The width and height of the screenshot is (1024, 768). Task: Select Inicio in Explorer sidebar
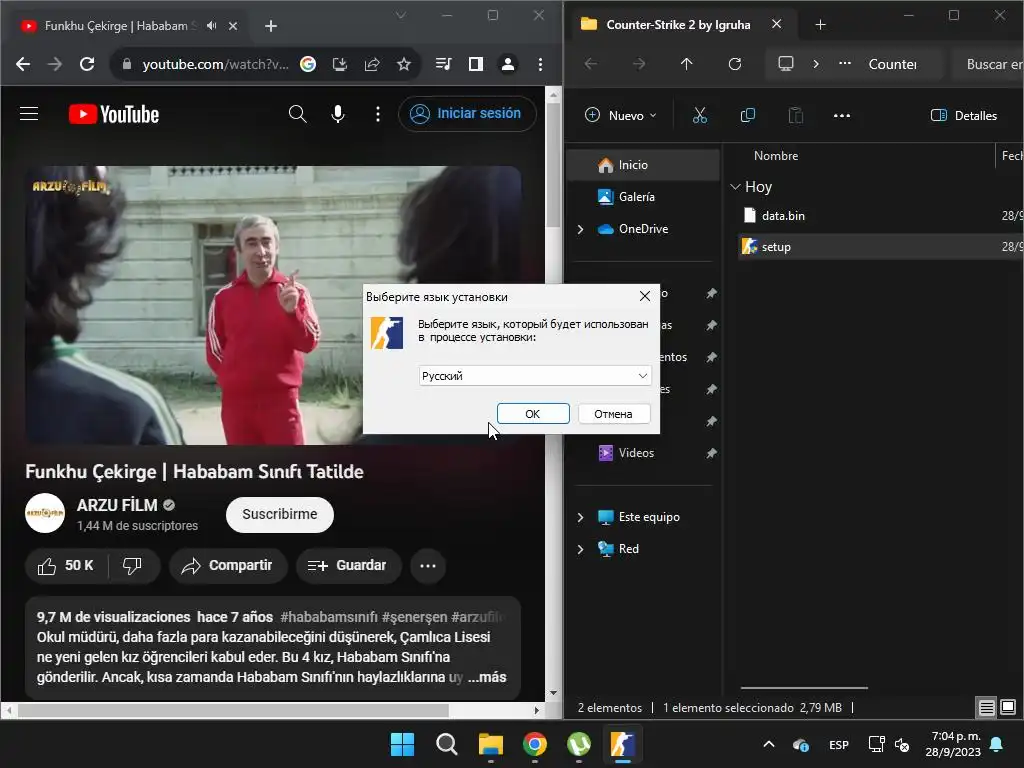click(x=643, y=165)
